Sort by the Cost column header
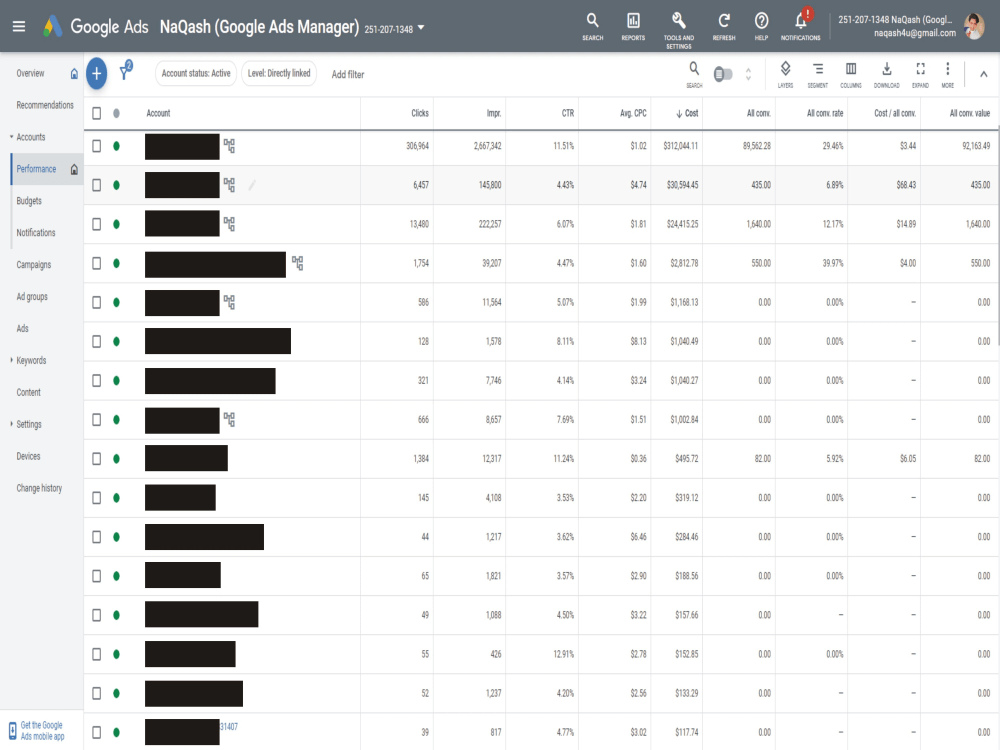 point(688,114)
